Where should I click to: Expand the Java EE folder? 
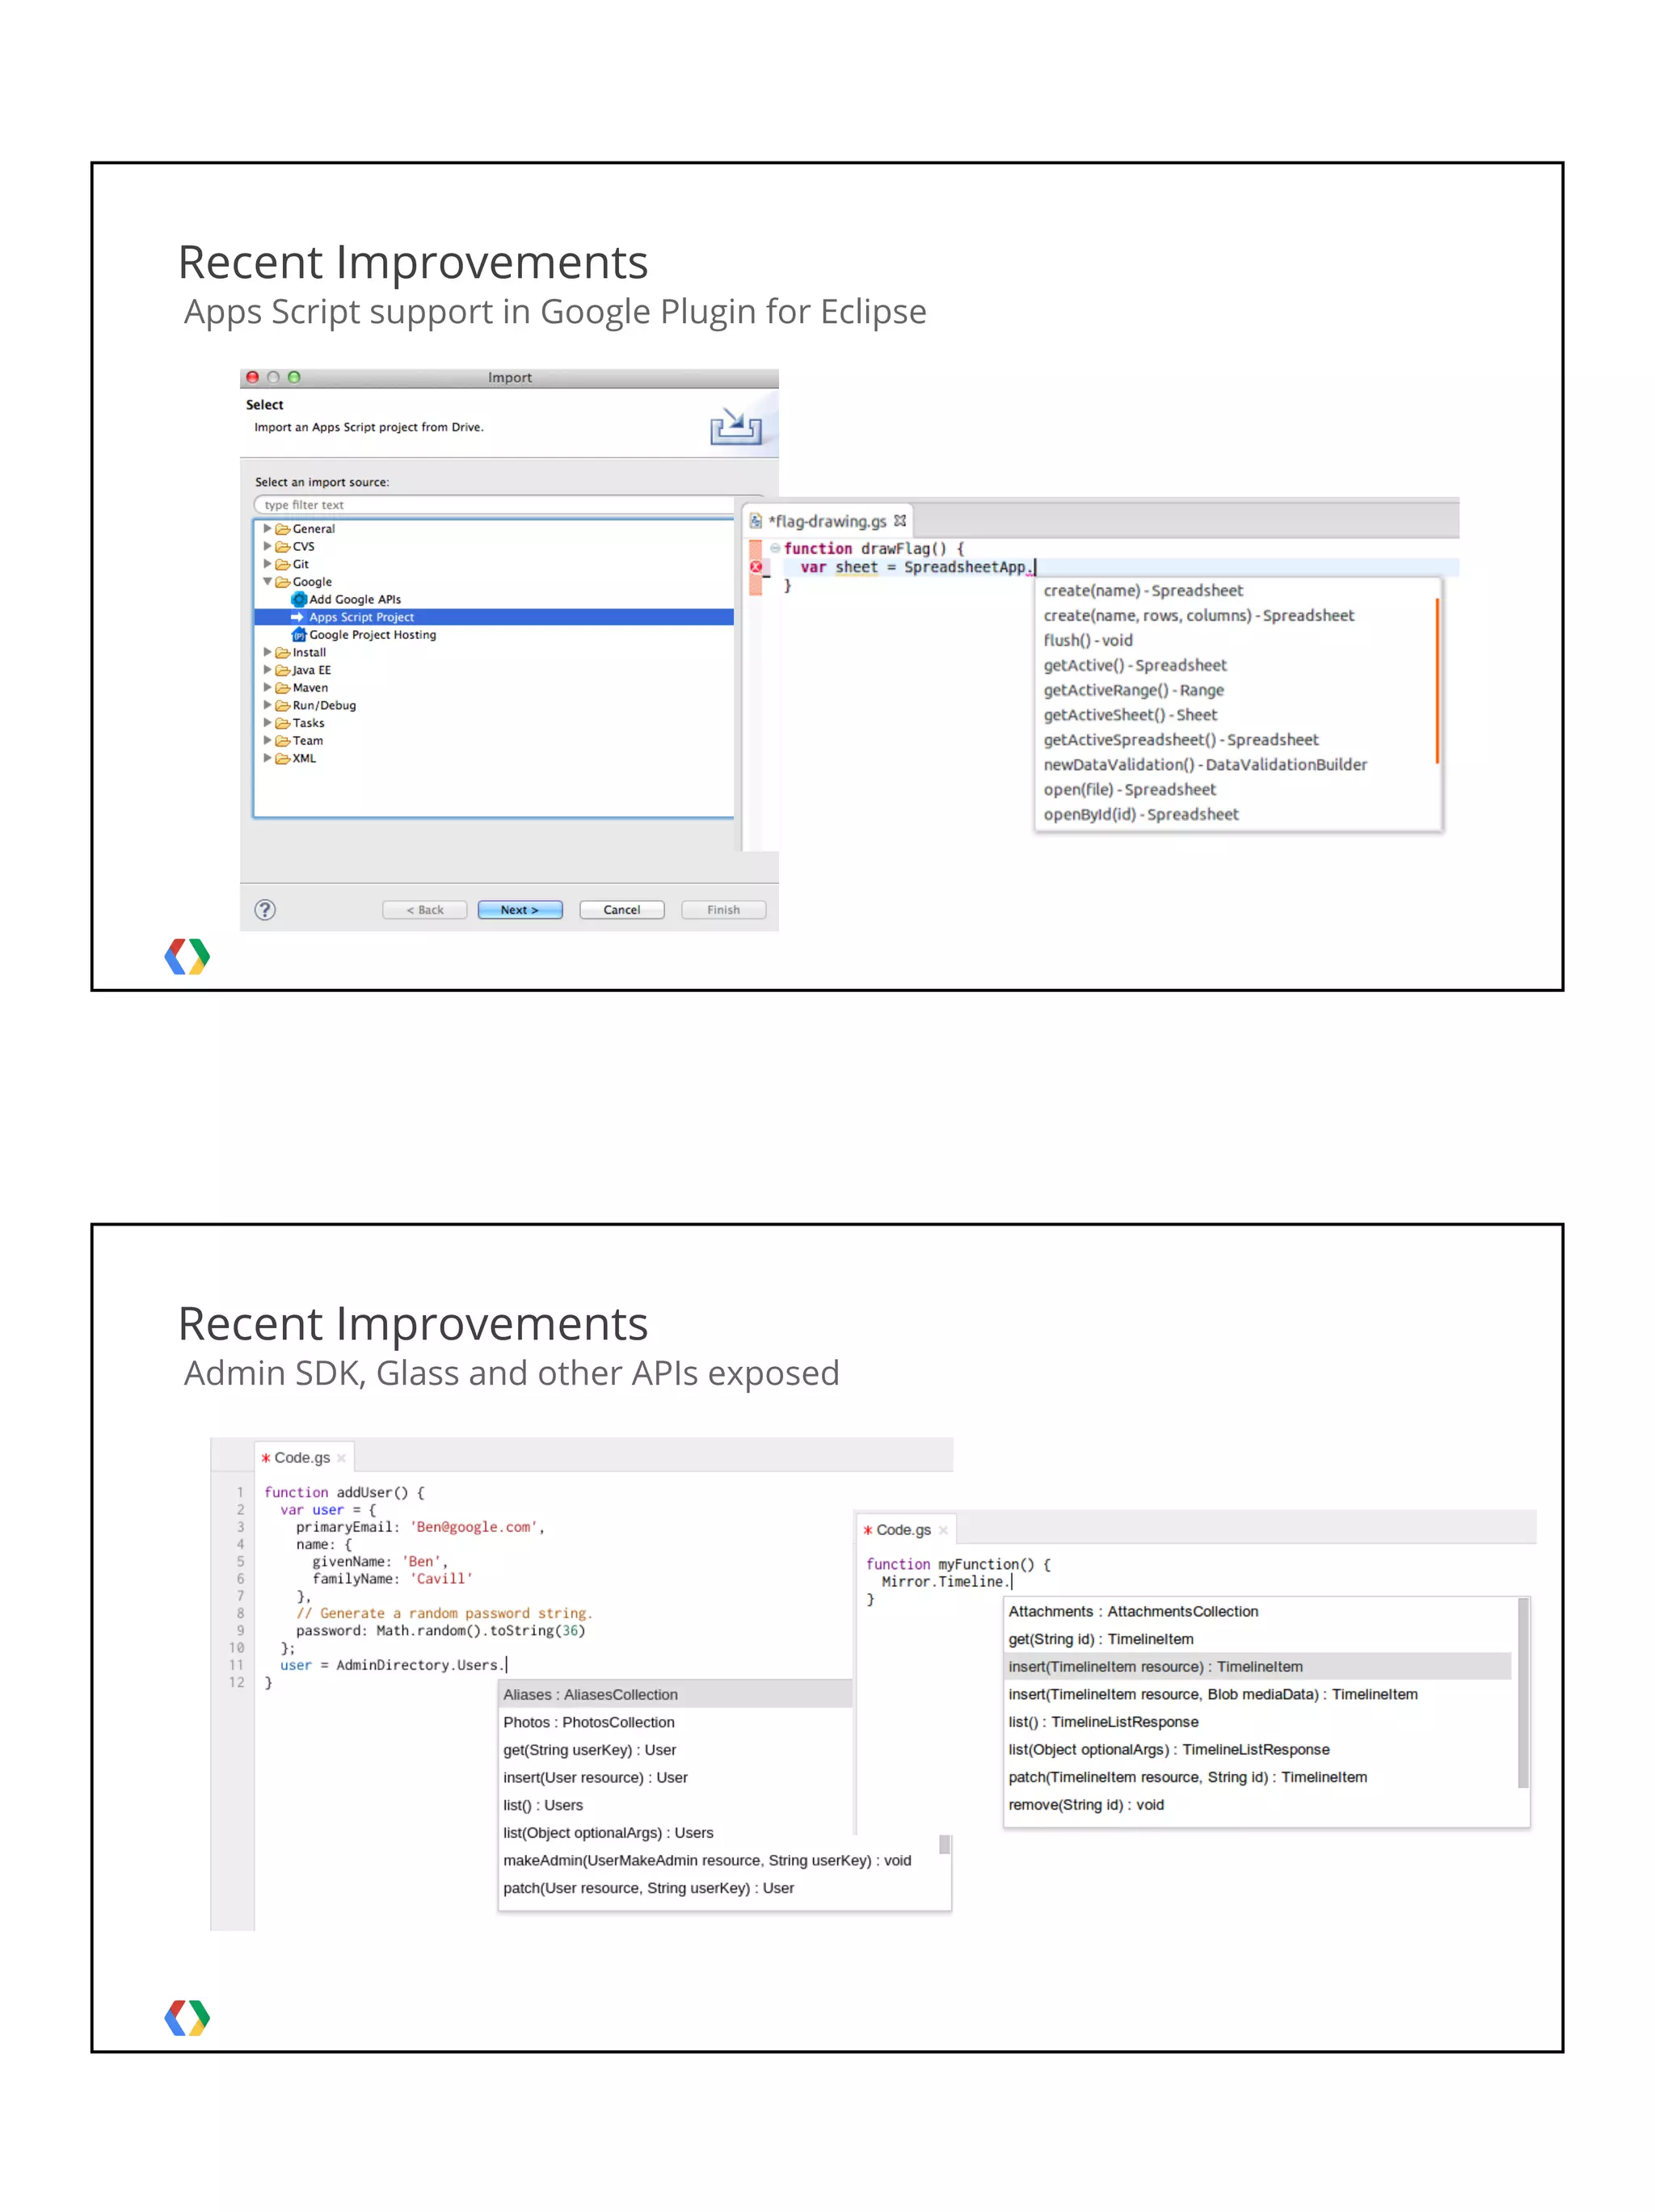click(x=267, y=670)
